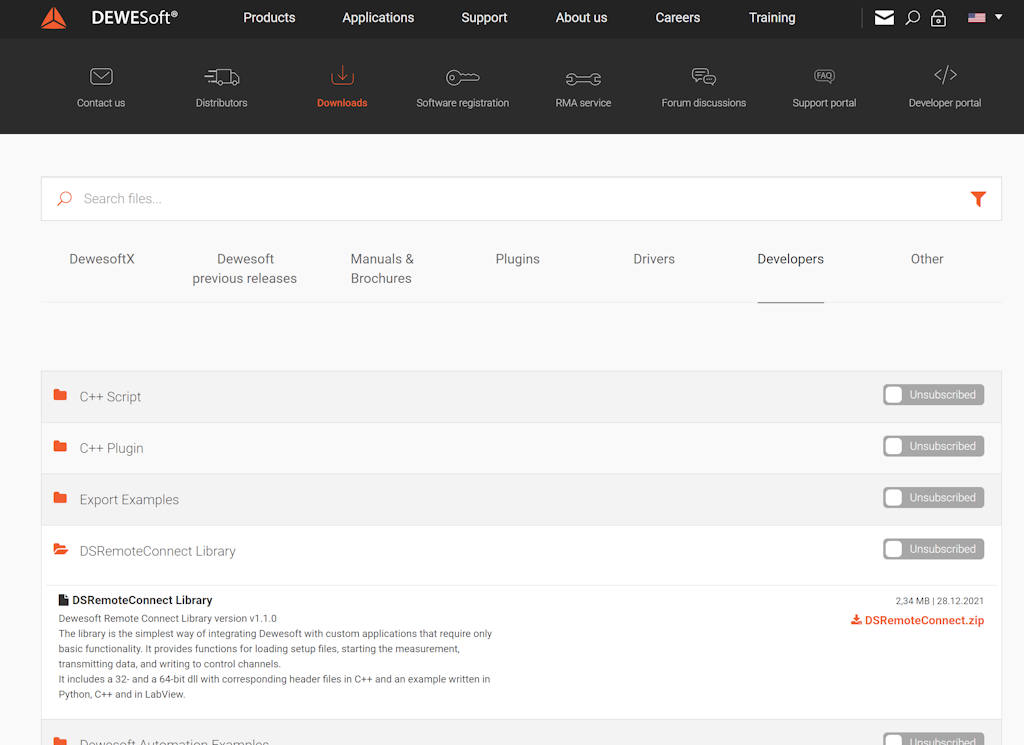Open the orange filter funnel icon
This screenshot has height=745, width=1024.
pos(978,199)
